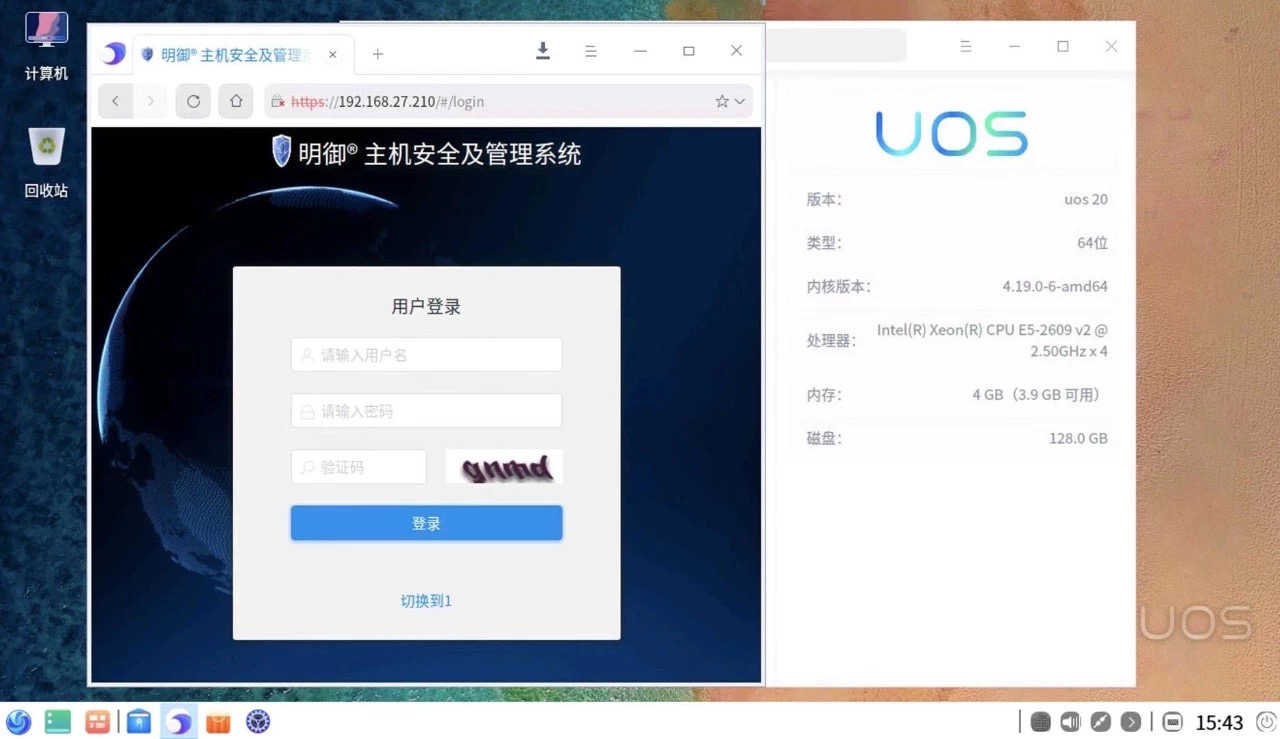This screenshot has height=739, width=1280.
Task: Click the blue 登录 login button
Action: click(426, 523)
